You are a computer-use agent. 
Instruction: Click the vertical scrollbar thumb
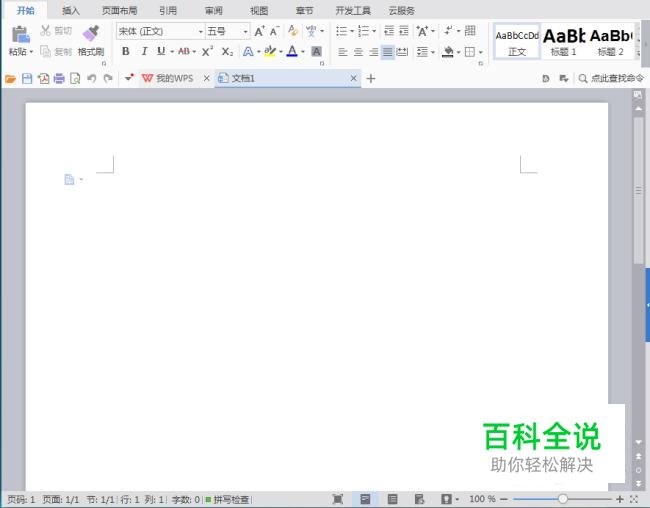[638, 190]
